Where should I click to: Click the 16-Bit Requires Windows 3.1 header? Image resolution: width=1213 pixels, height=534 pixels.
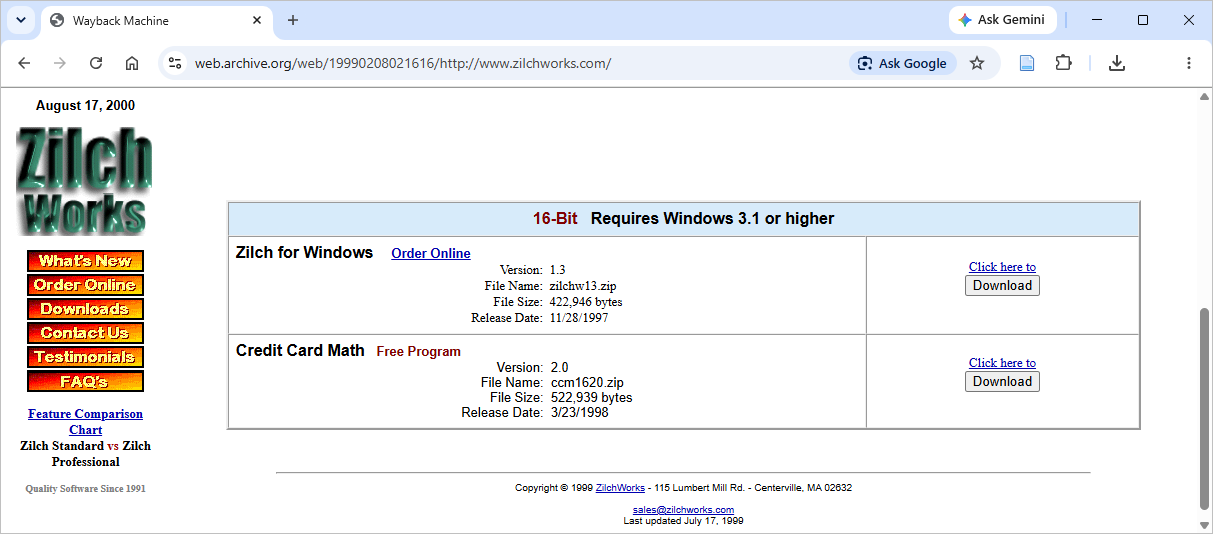684,218
